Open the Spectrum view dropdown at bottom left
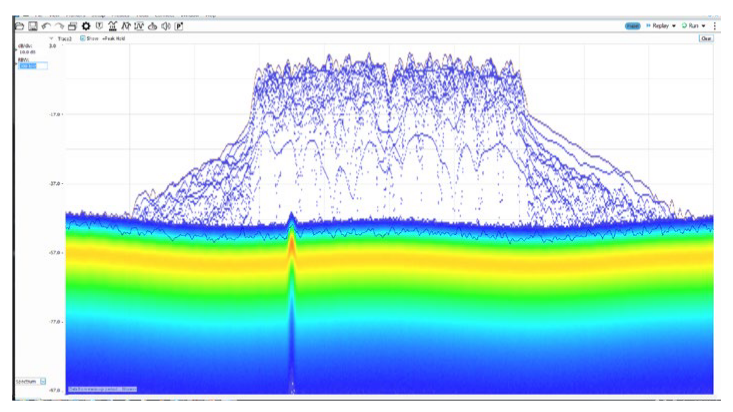This screenshot has width=733, height=412. [x=43, y=381]
